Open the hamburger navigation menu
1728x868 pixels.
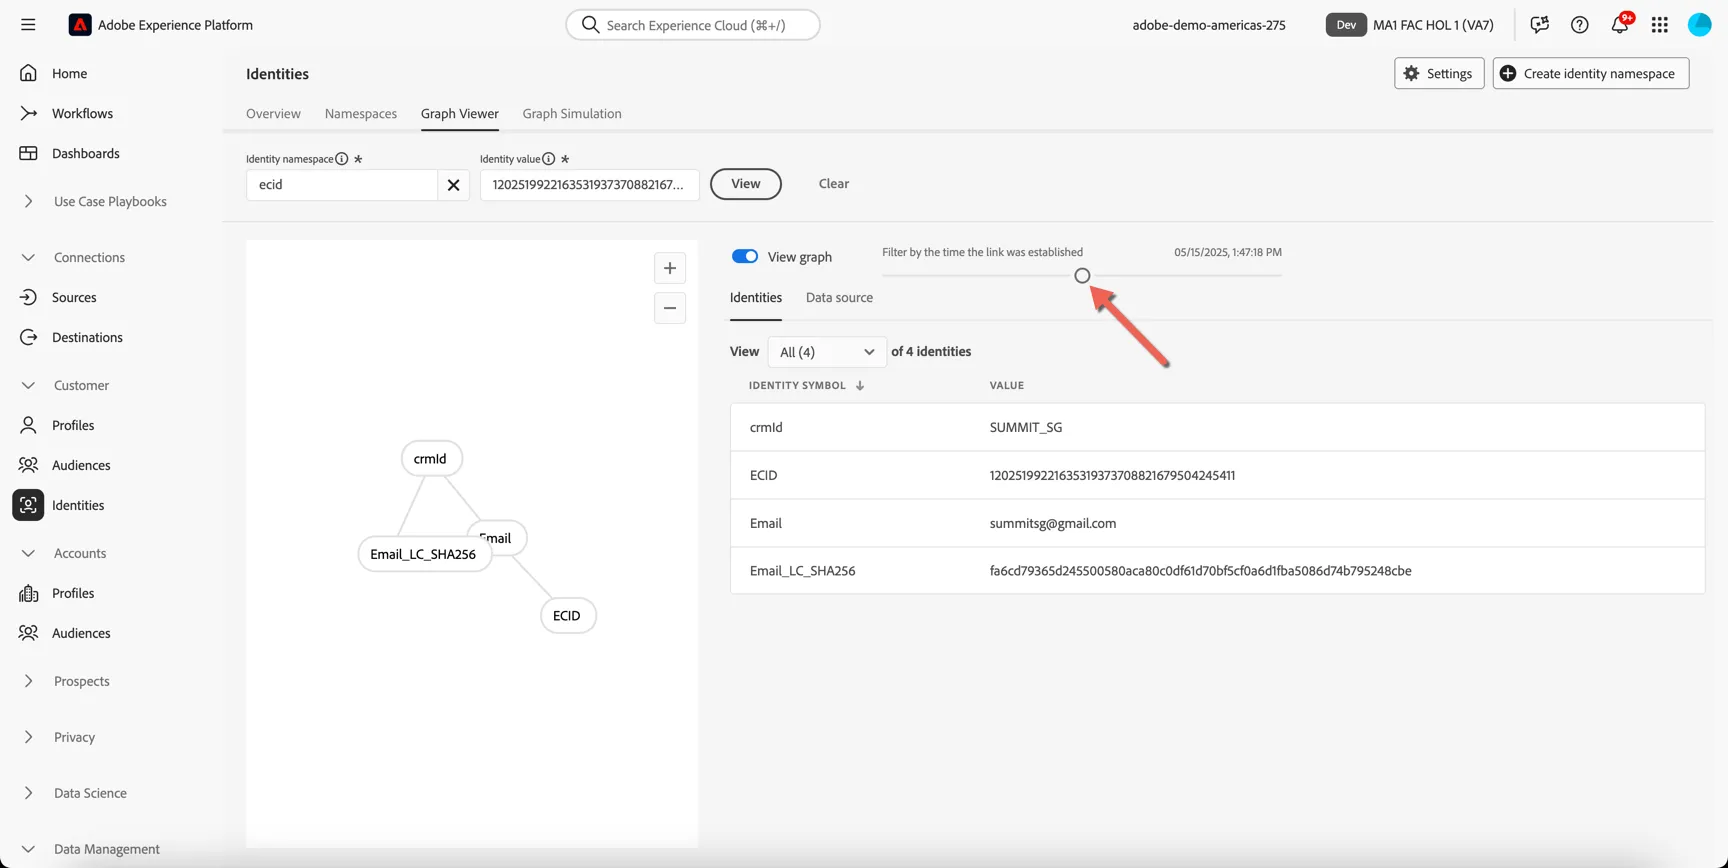(x=28, y=25)
